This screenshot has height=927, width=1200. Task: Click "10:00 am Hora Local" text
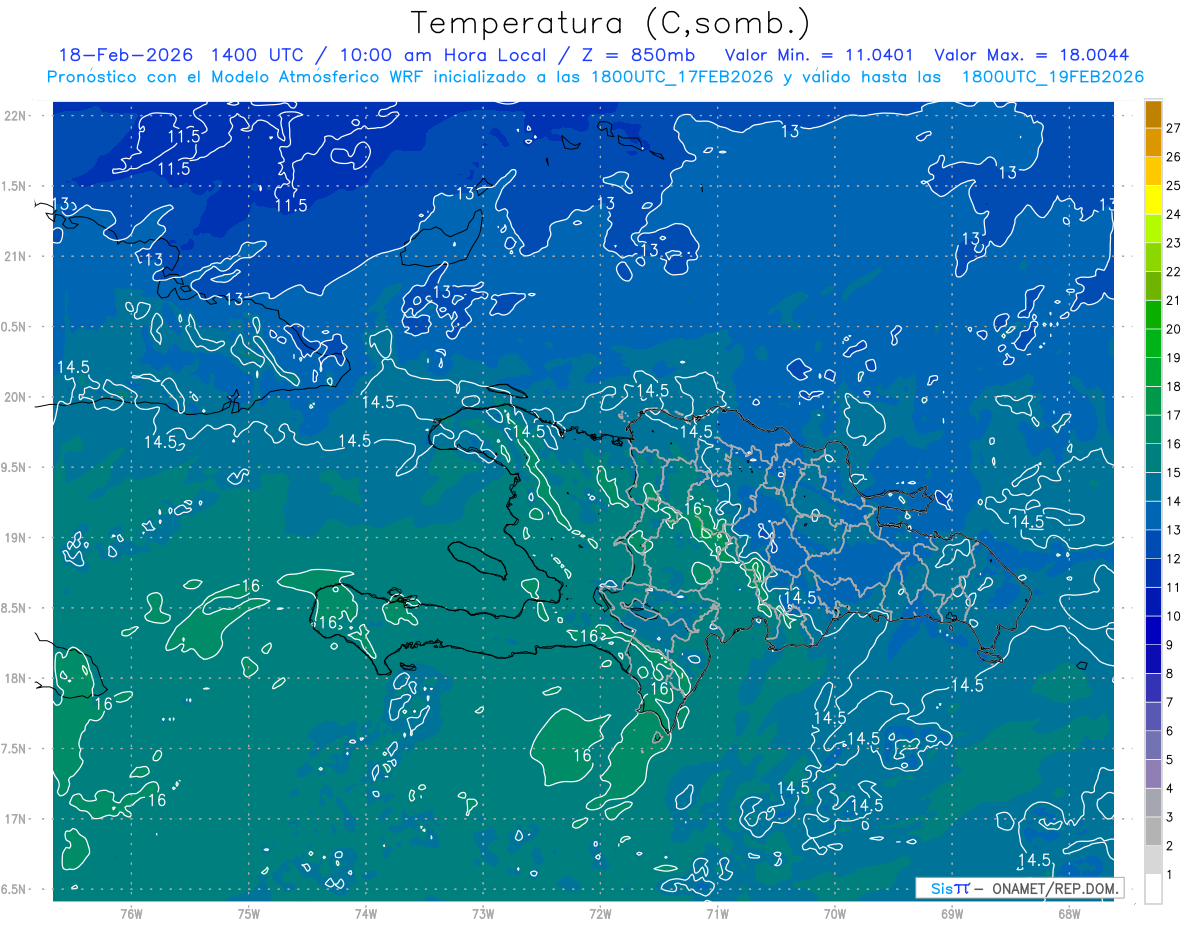pos(441,55)
